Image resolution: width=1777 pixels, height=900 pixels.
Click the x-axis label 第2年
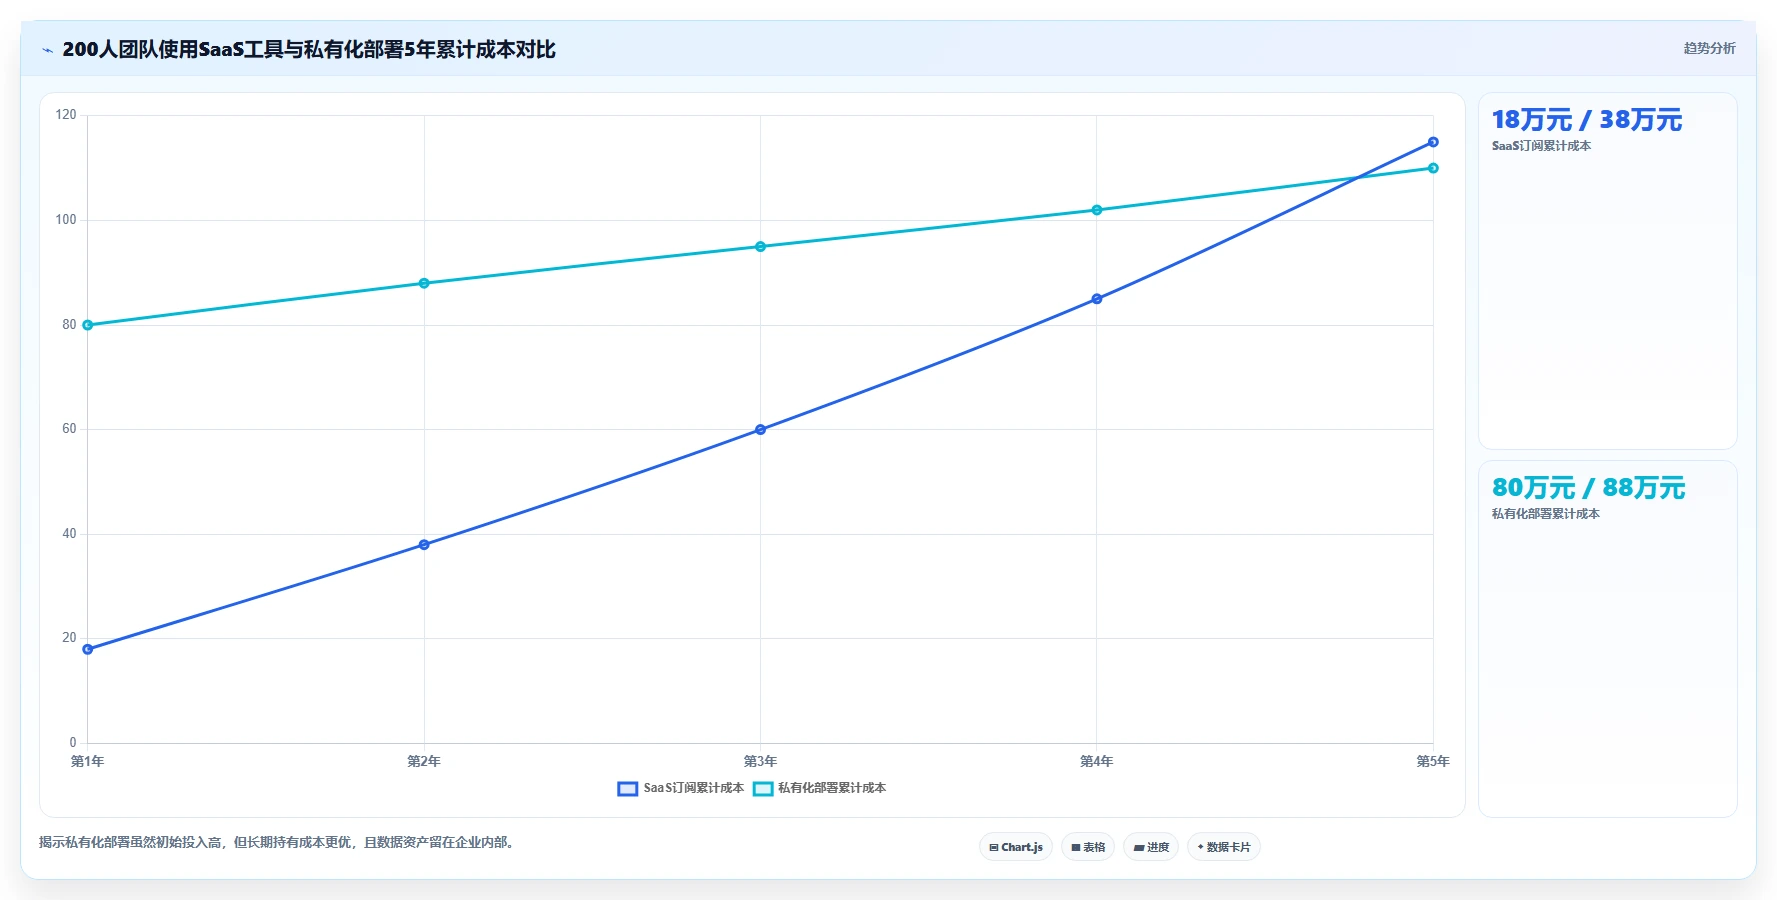(x=424, y=762)
